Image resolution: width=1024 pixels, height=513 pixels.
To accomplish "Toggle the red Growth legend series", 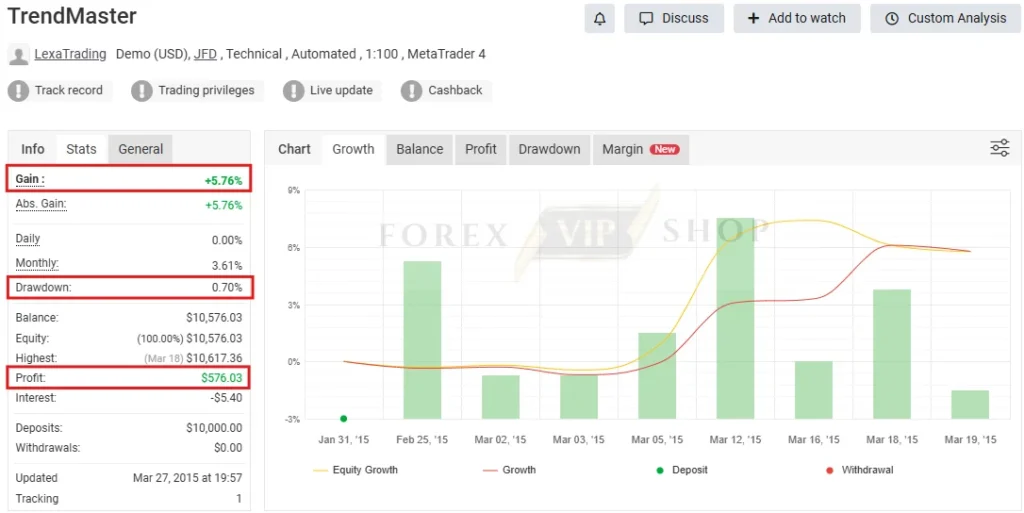I will coord(509,470).
